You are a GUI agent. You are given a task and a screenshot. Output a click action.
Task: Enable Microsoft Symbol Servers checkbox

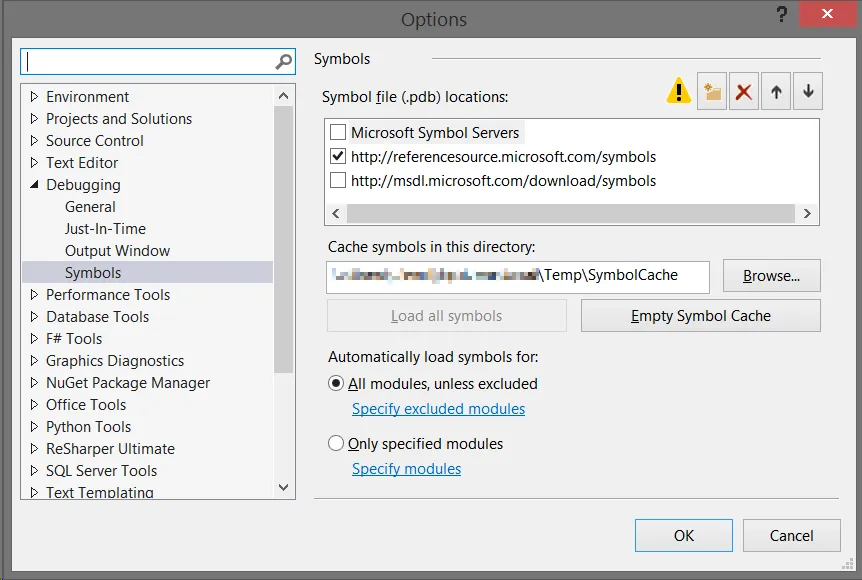point(338,133)
